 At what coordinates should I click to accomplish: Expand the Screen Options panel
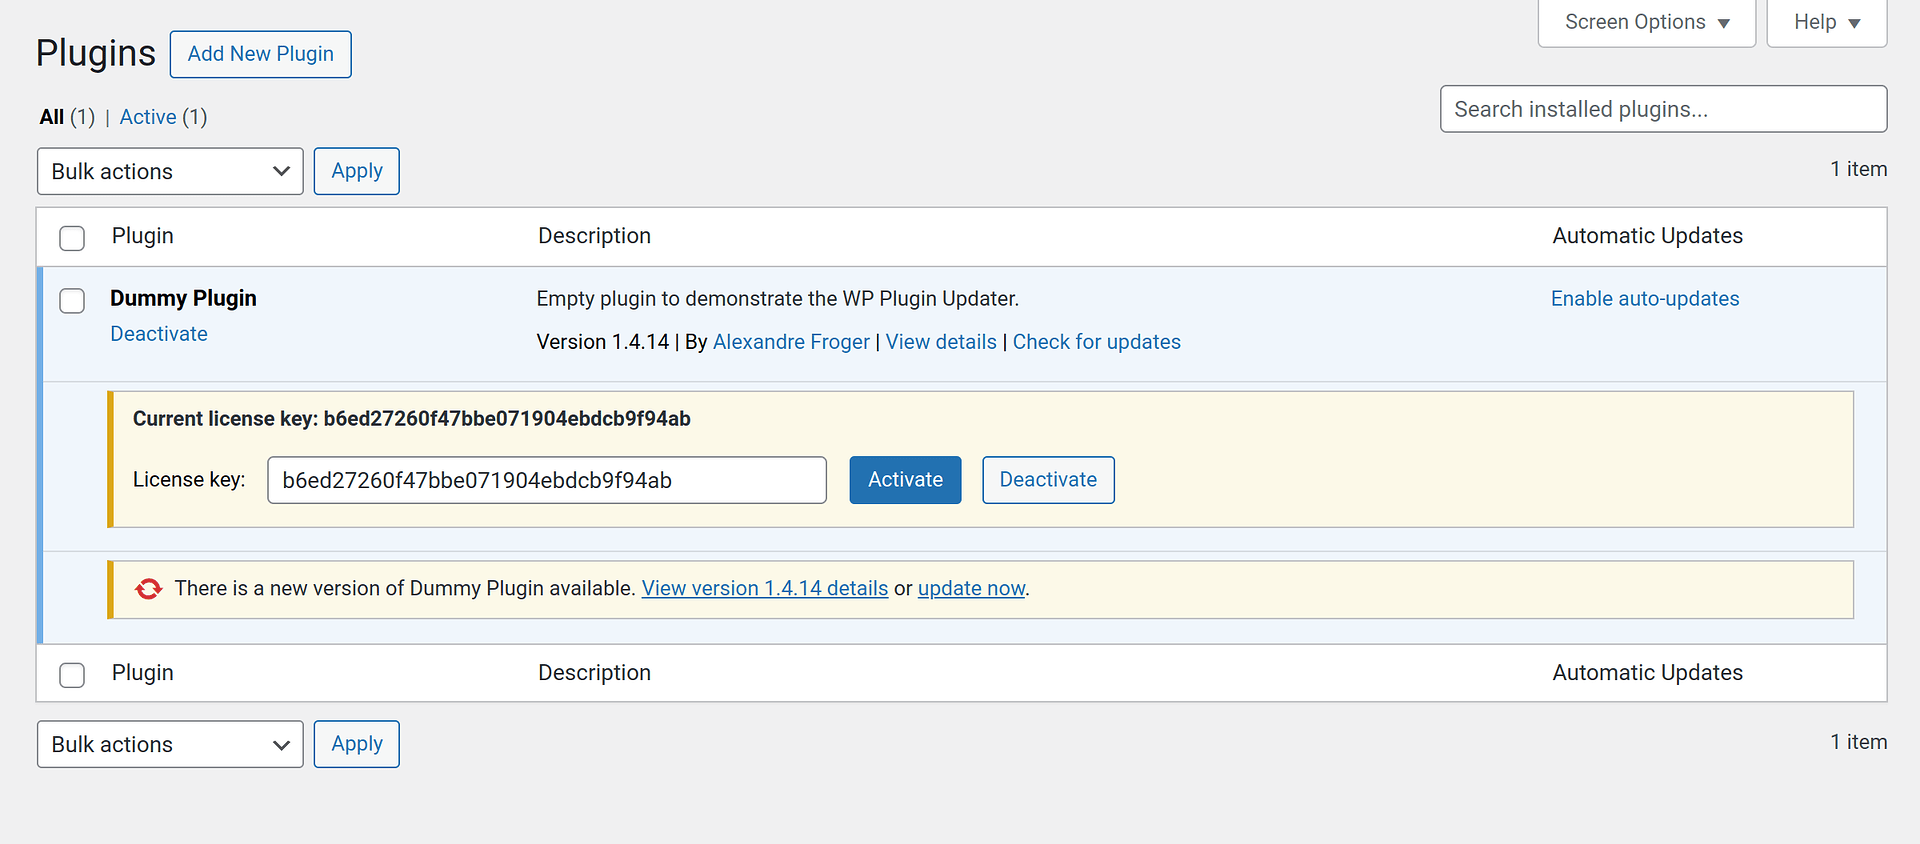[x=1646, y=22]
